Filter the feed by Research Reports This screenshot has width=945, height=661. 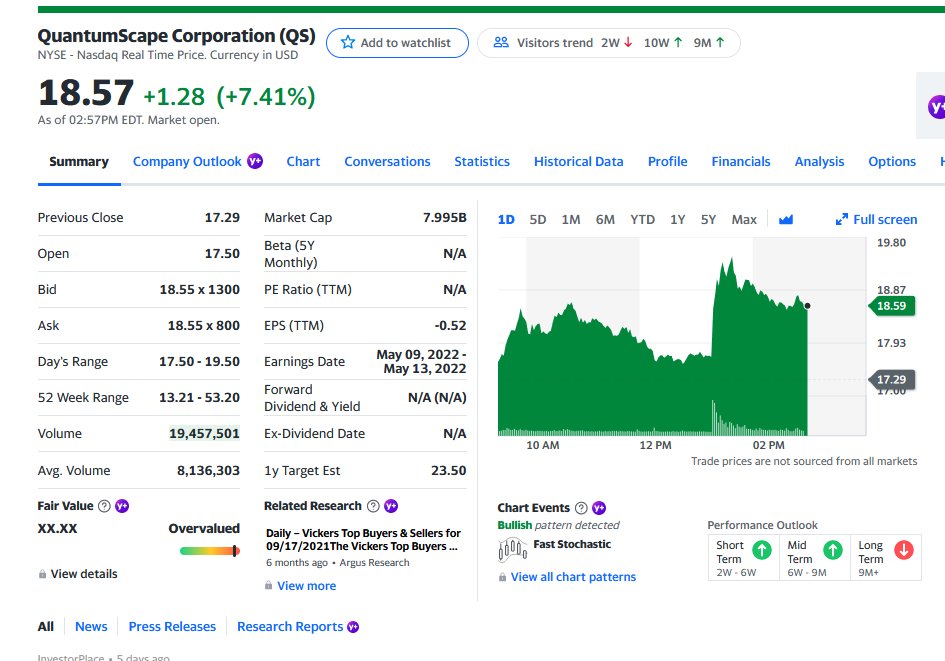pos(290,627)
